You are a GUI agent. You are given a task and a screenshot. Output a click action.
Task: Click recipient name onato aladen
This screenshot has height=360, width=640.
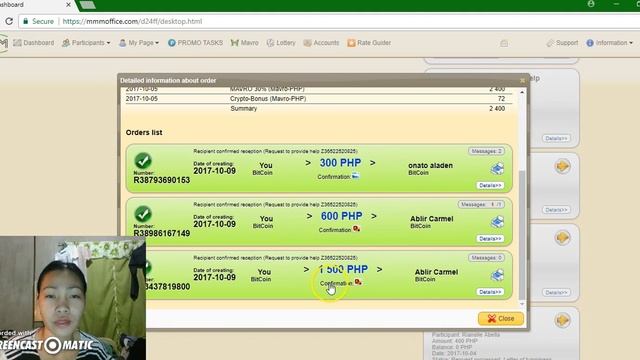click(430, 165)
